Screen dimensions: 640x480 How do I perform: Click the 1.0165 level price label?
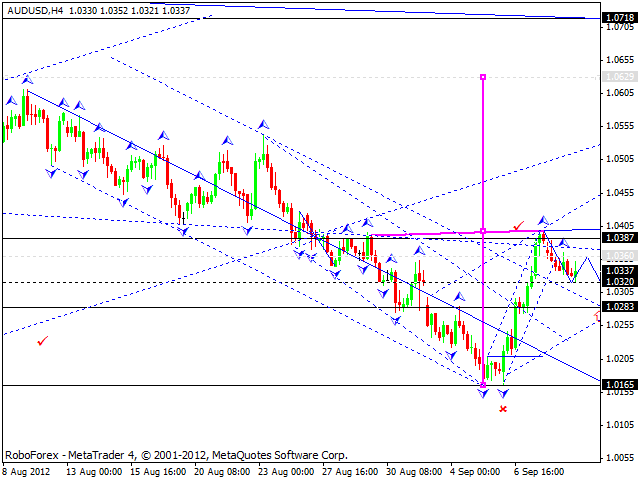pos(620,384)
